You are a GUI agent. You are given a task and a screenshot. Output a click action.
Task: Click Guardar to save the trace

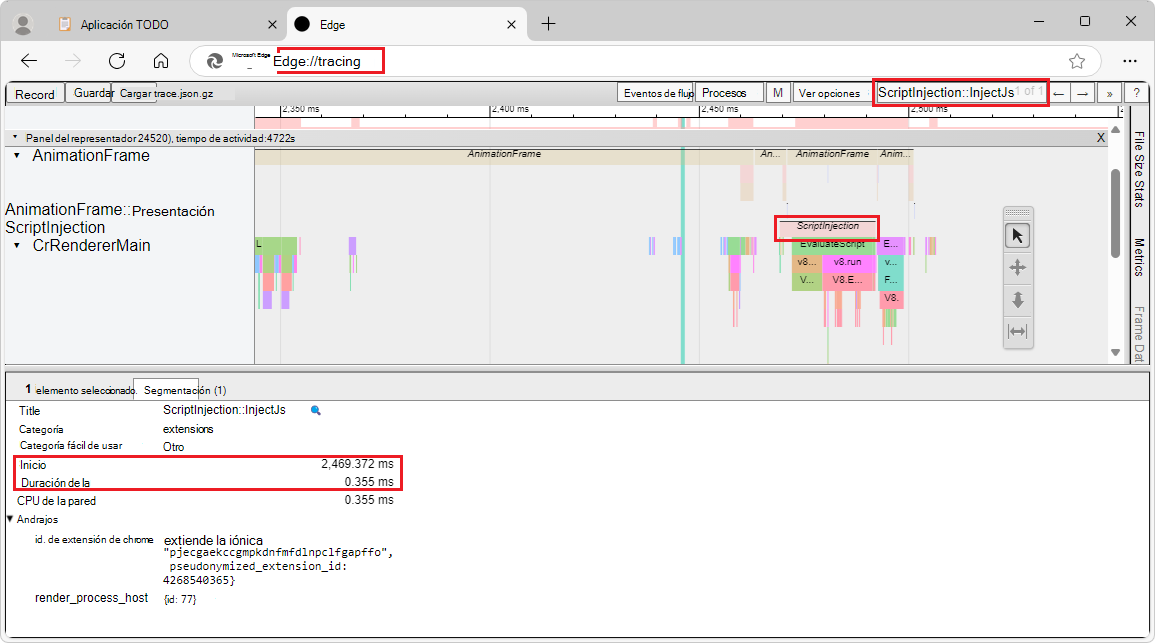pyautogui.click(x=90, y=93)
